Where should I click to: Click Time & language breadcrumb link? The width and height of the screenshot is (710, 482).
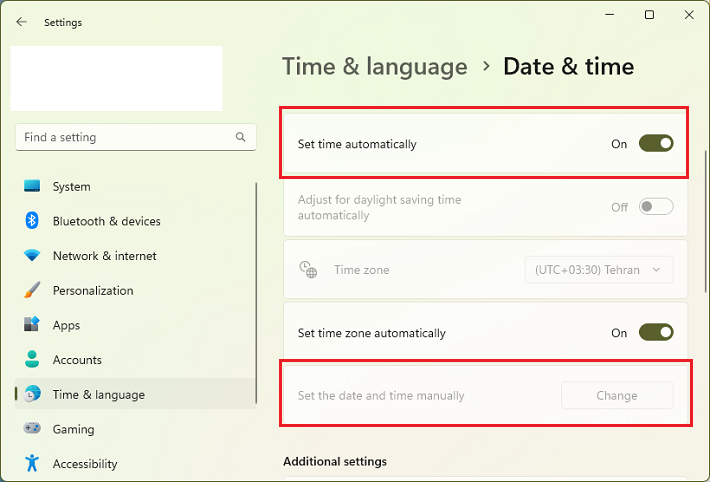pyautogui.click(x=374, y=67)
